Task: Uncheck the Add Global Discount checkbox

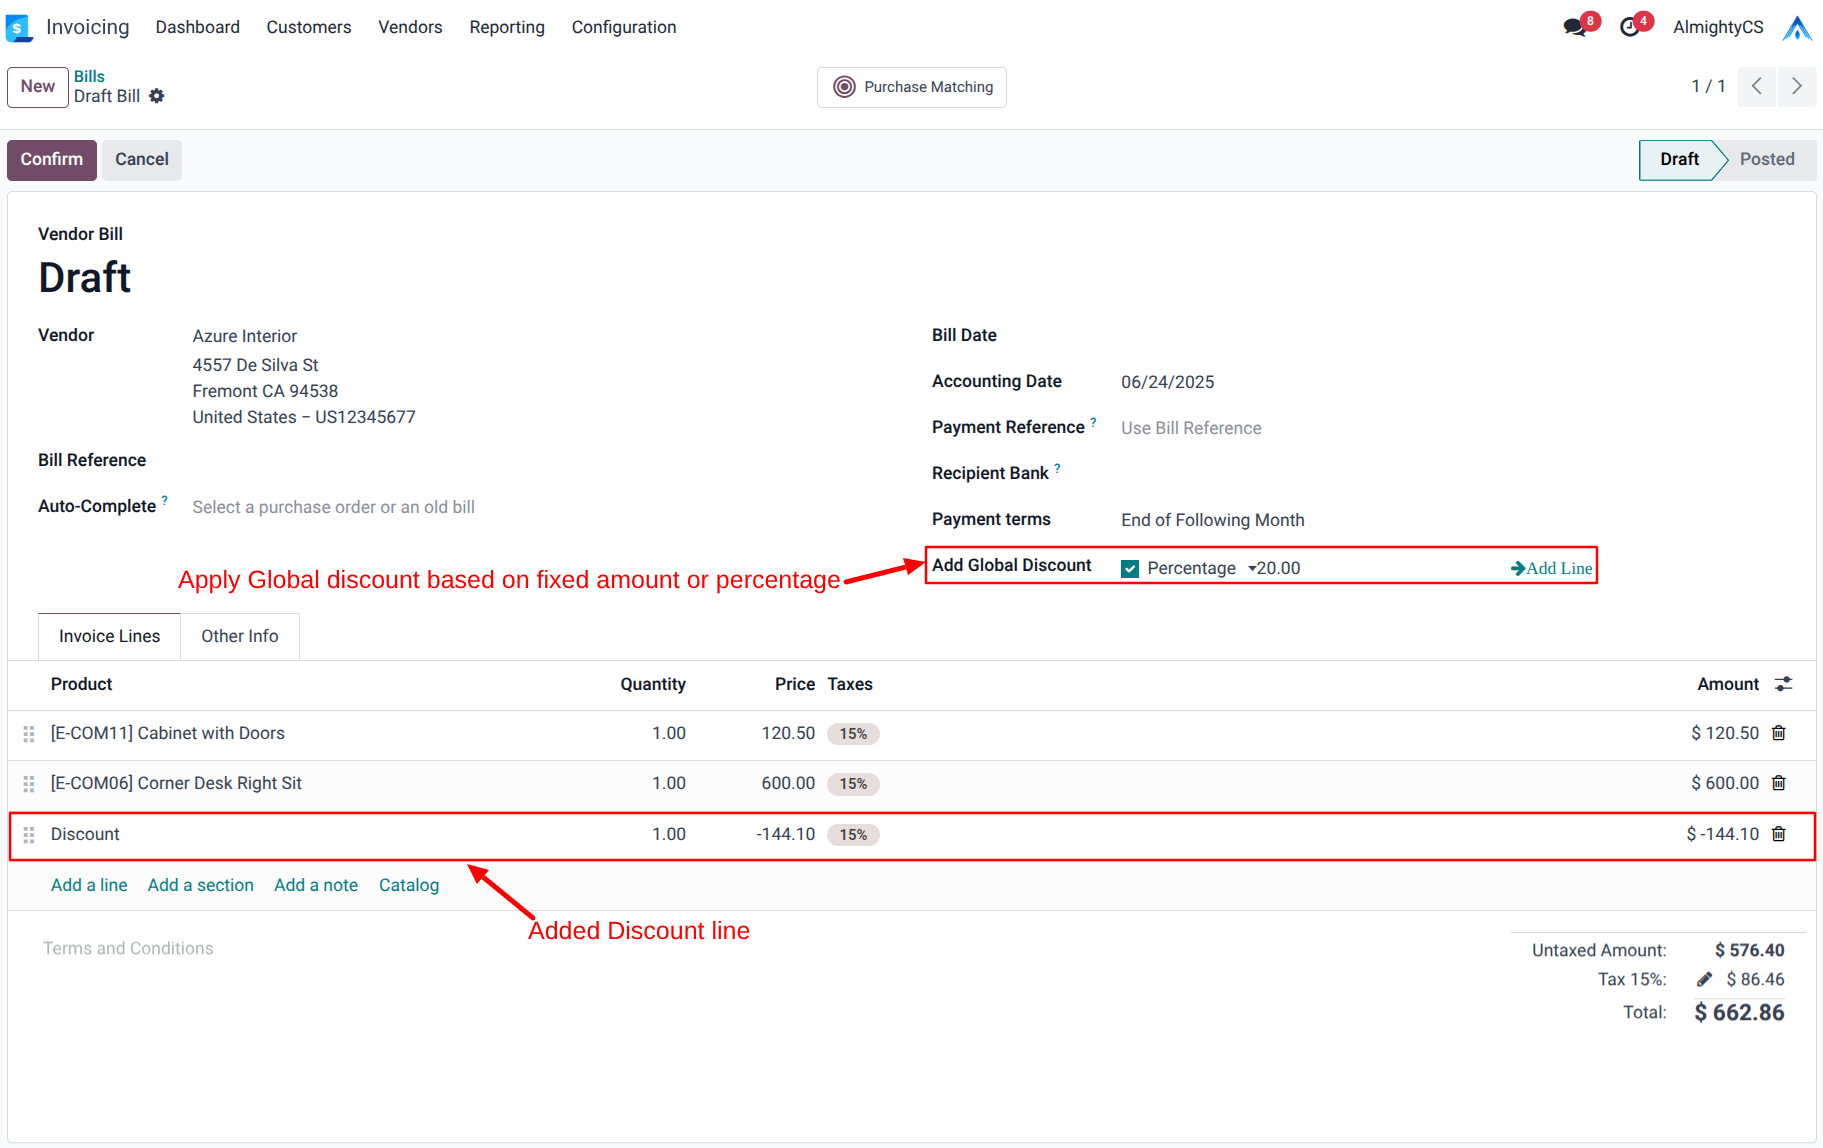Action: click(x=1130, y=569)
